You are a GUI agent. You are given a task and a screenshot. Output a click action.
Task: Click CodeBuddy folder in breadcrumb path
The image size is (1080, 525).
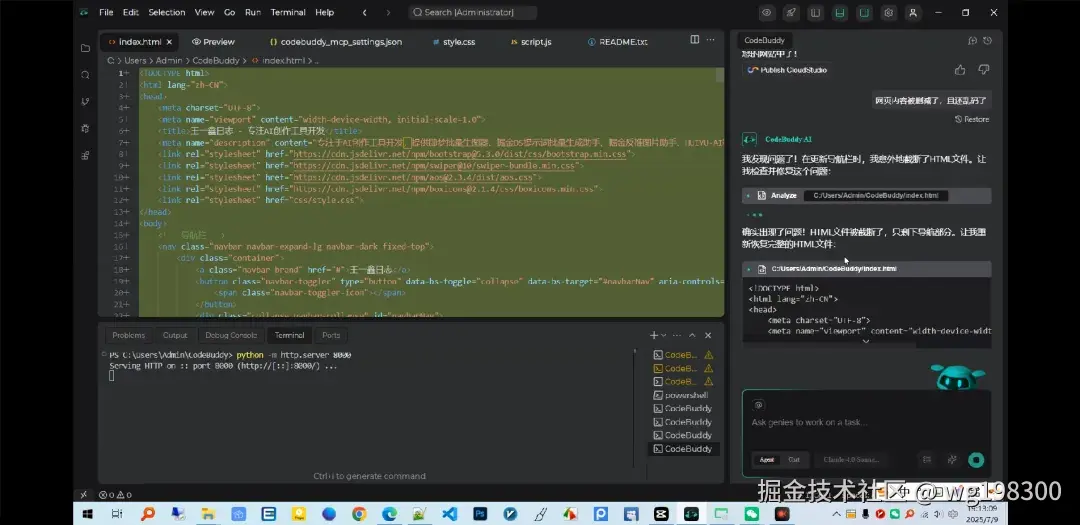[x=216, y=61]
